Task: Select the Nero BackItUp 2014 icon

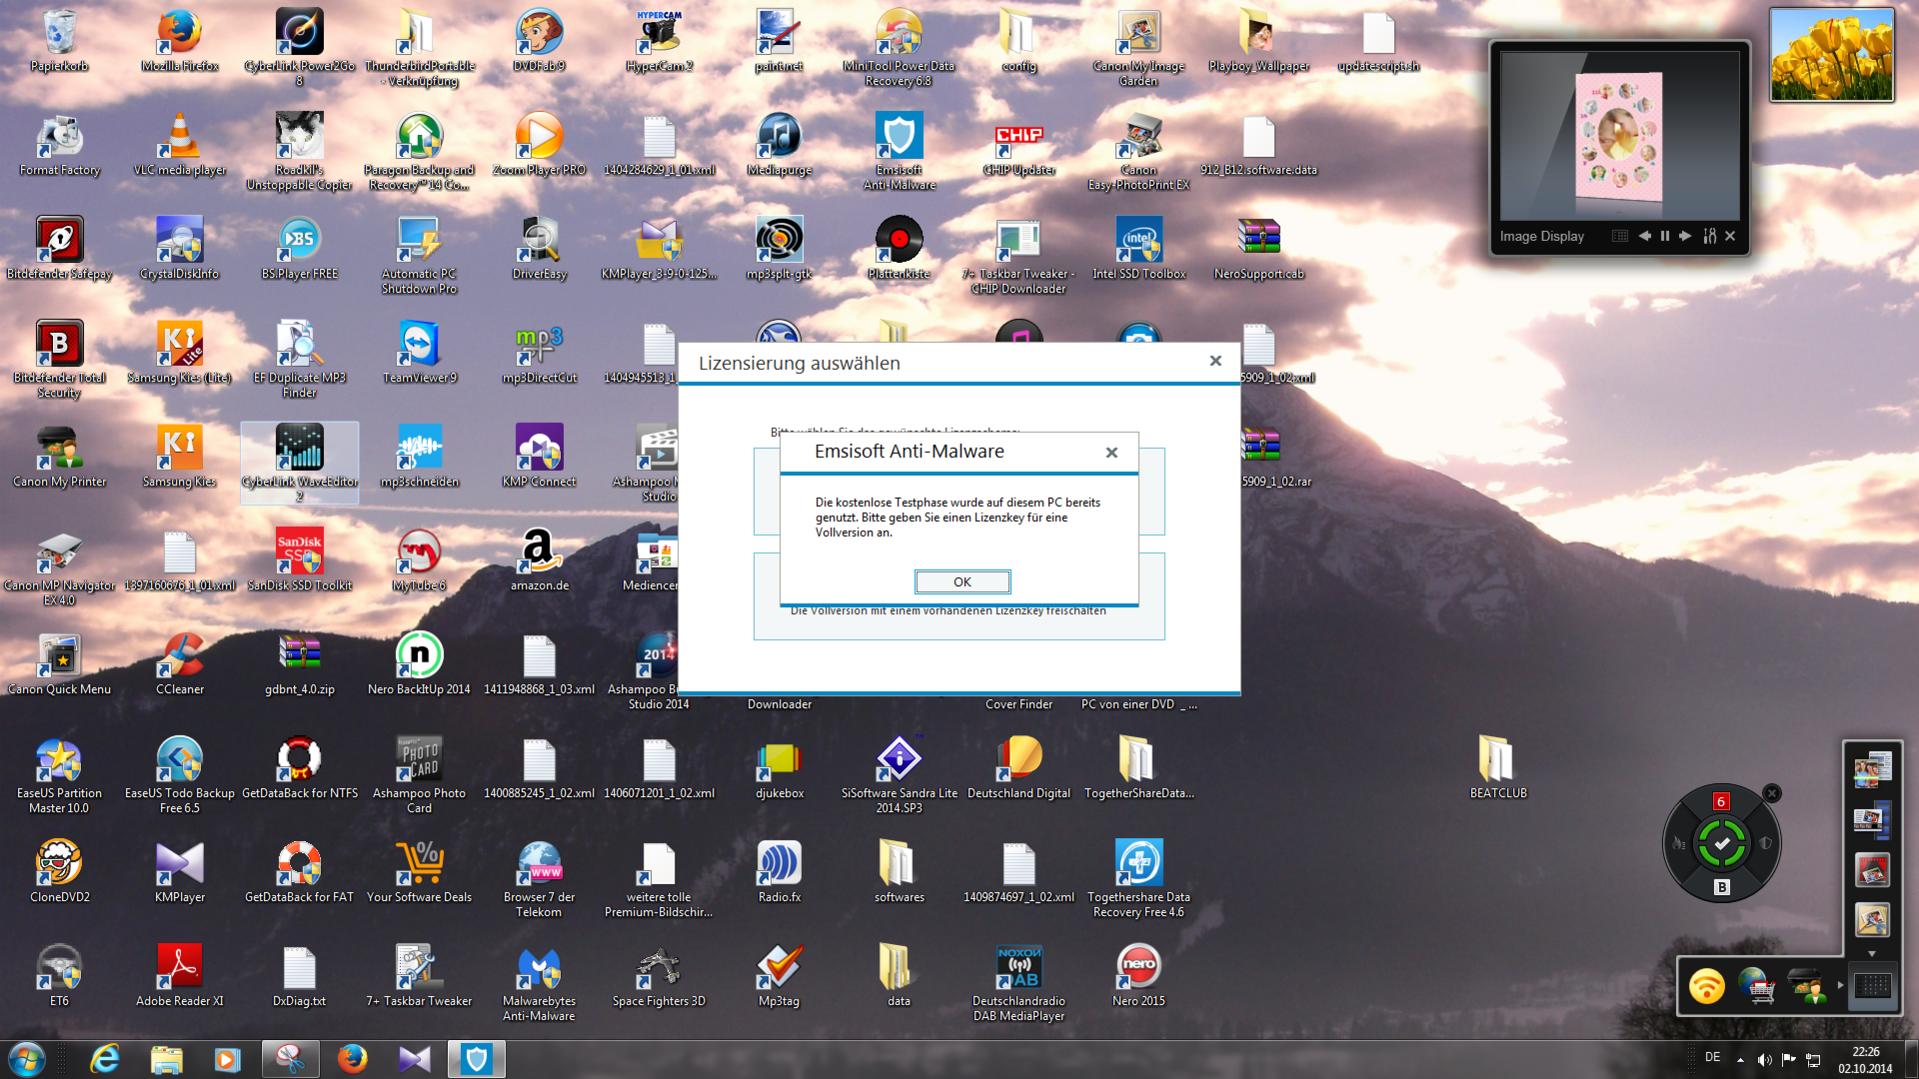Action: coord(419,665)
